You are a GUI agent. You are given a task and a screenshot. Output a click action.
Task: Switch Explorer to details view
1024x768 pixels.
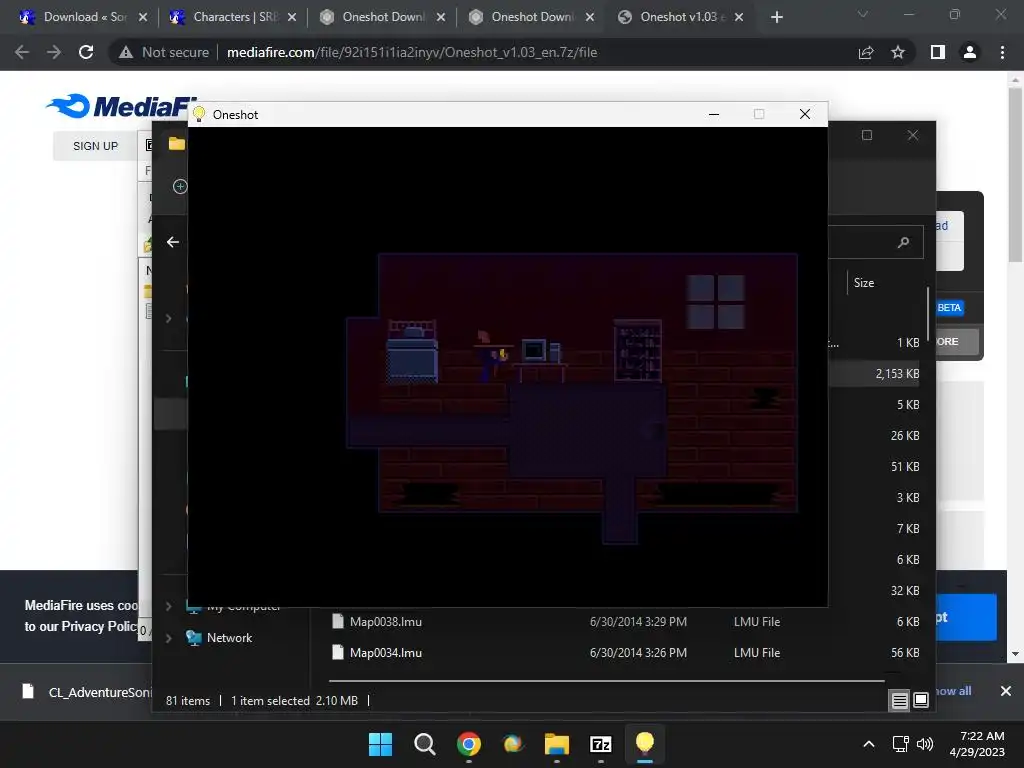(x=899, y=700)
